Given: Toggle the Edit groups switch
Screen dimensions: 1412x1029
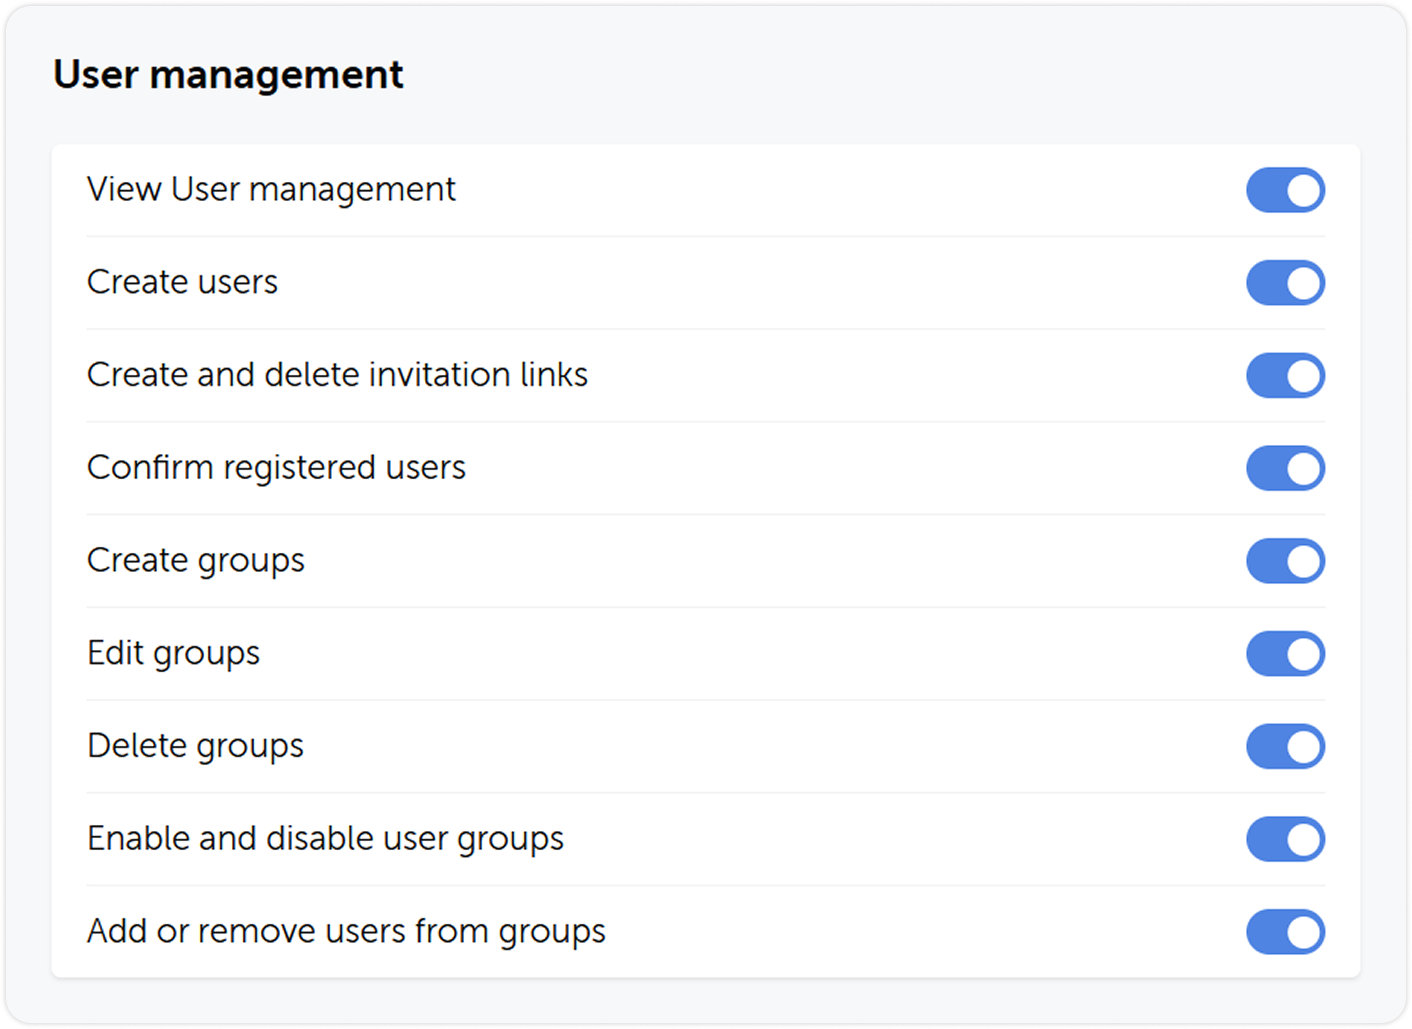Looking at the screenshot, I should coord(1286,653).
